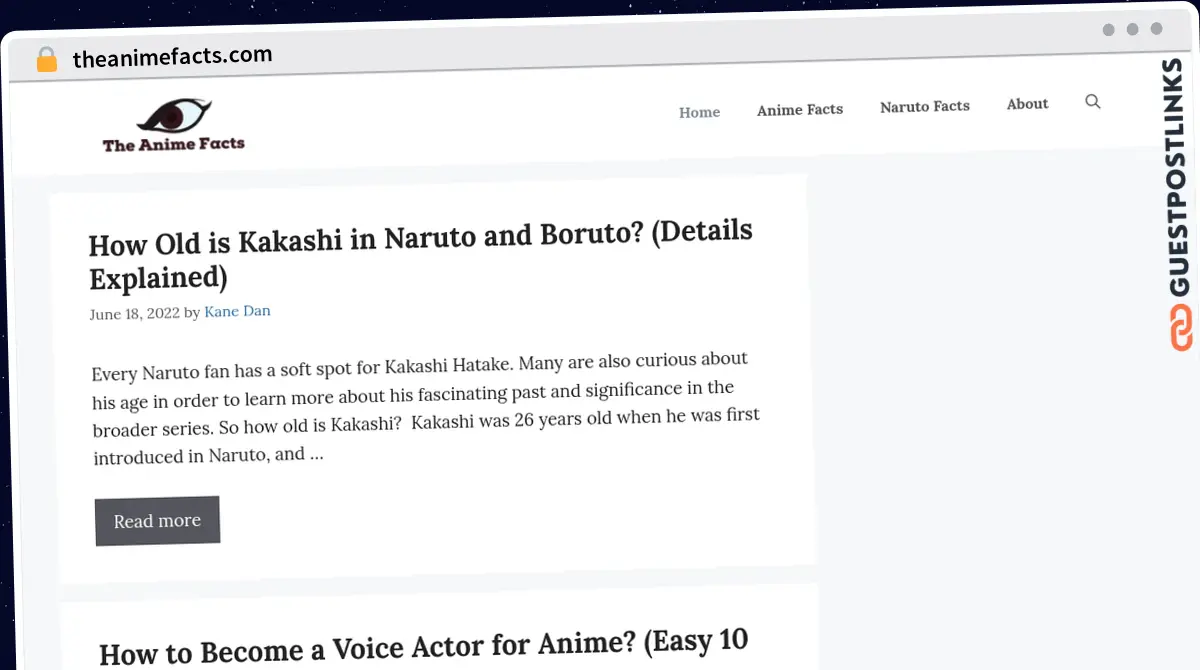1200x670 pixels.
Task: Open the About page in navigation
Action: point(1027,104)
